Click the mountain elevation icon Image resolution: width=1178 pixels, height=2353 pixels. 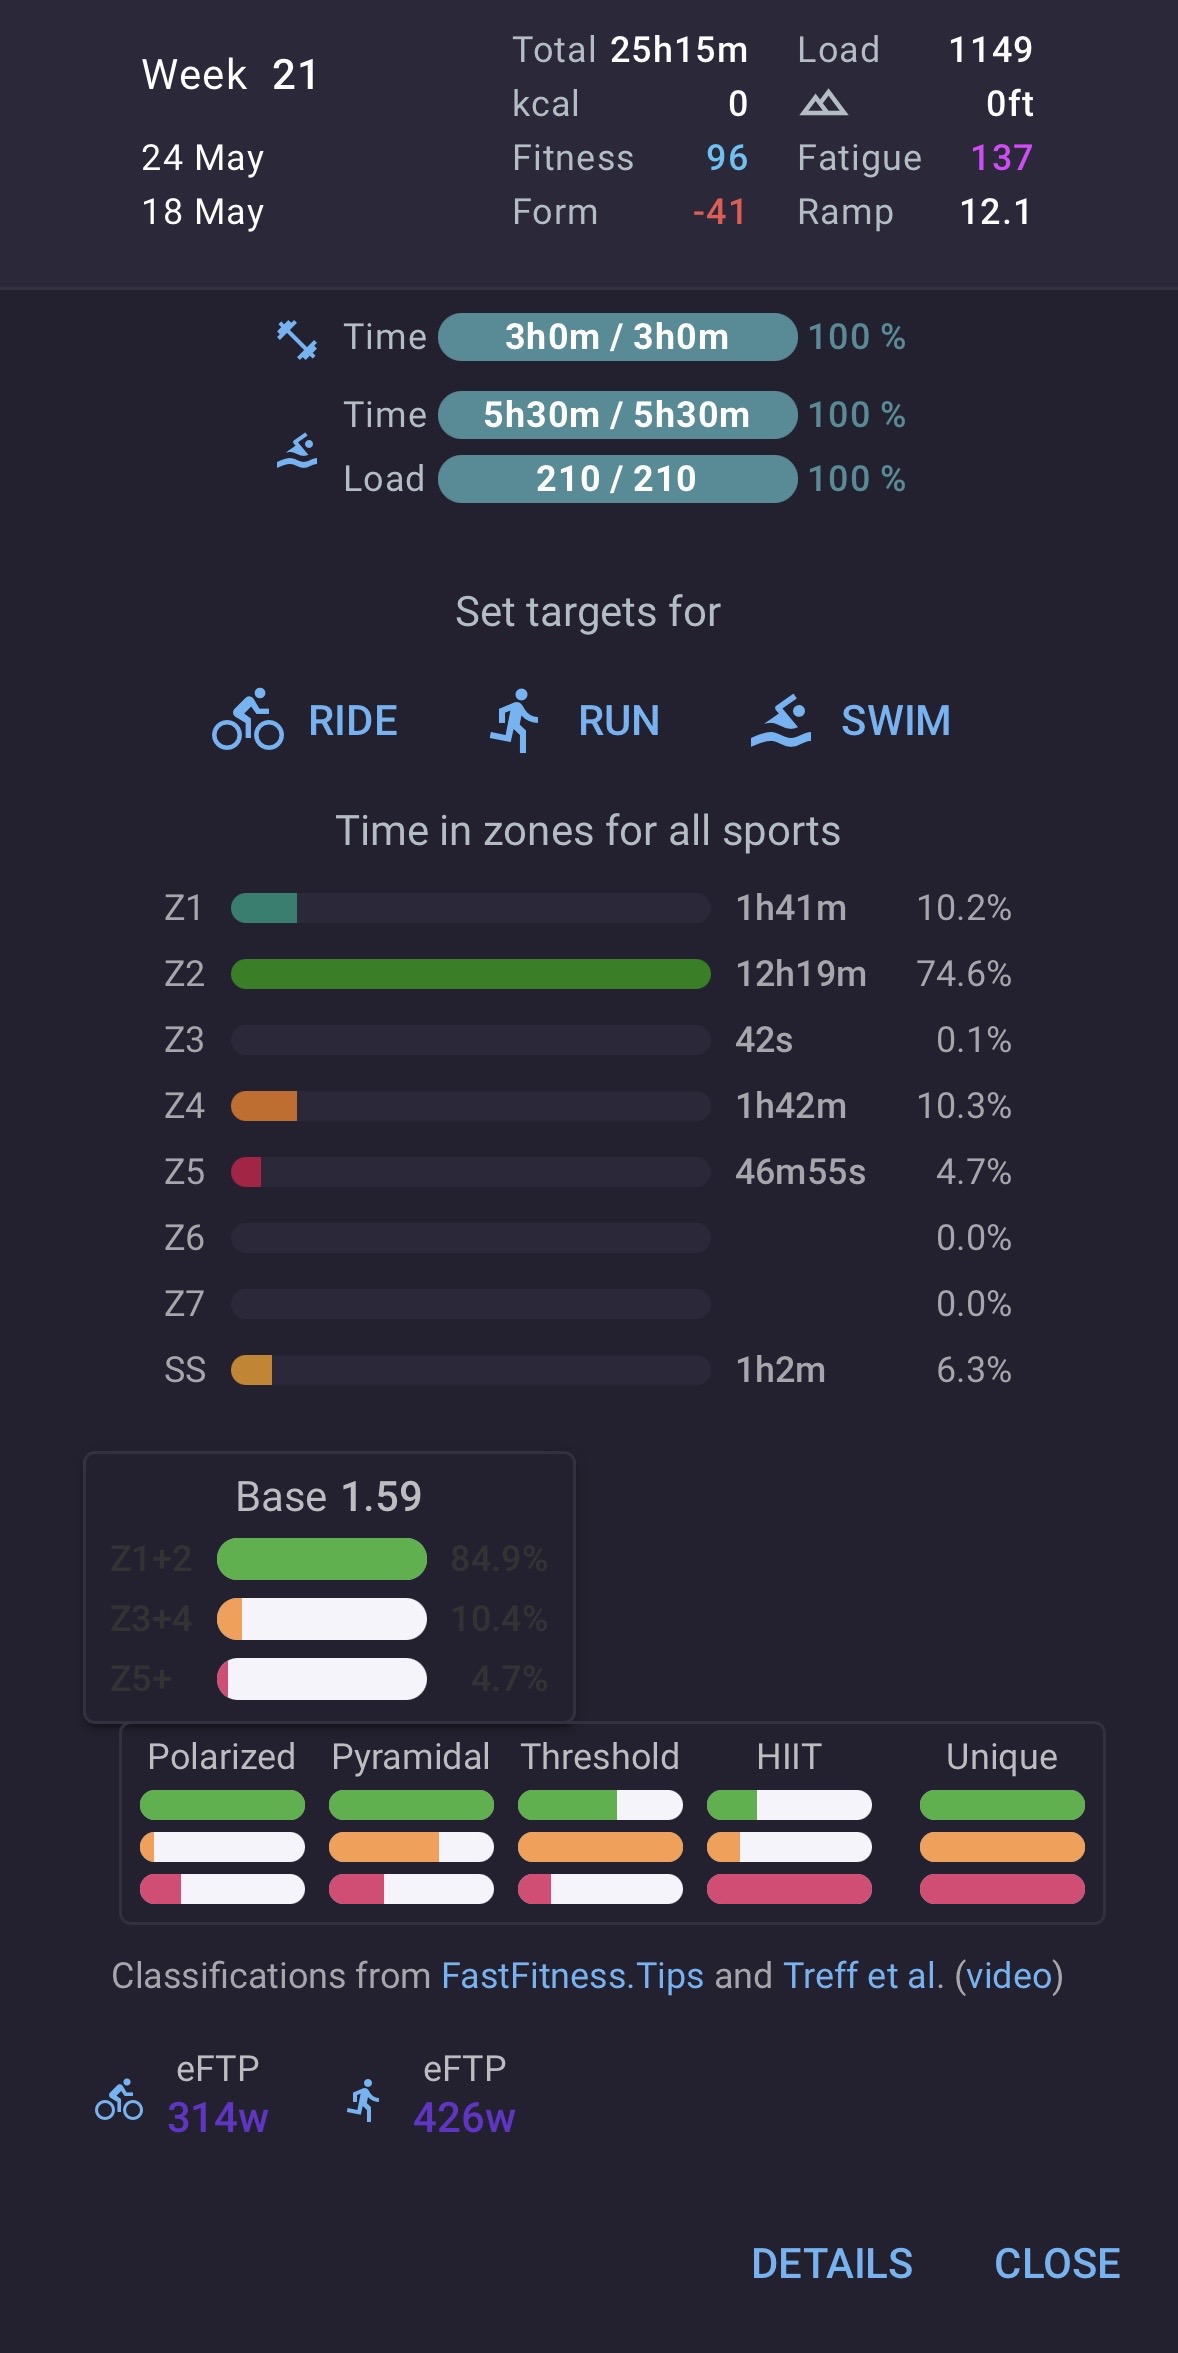tap(823, 103)
